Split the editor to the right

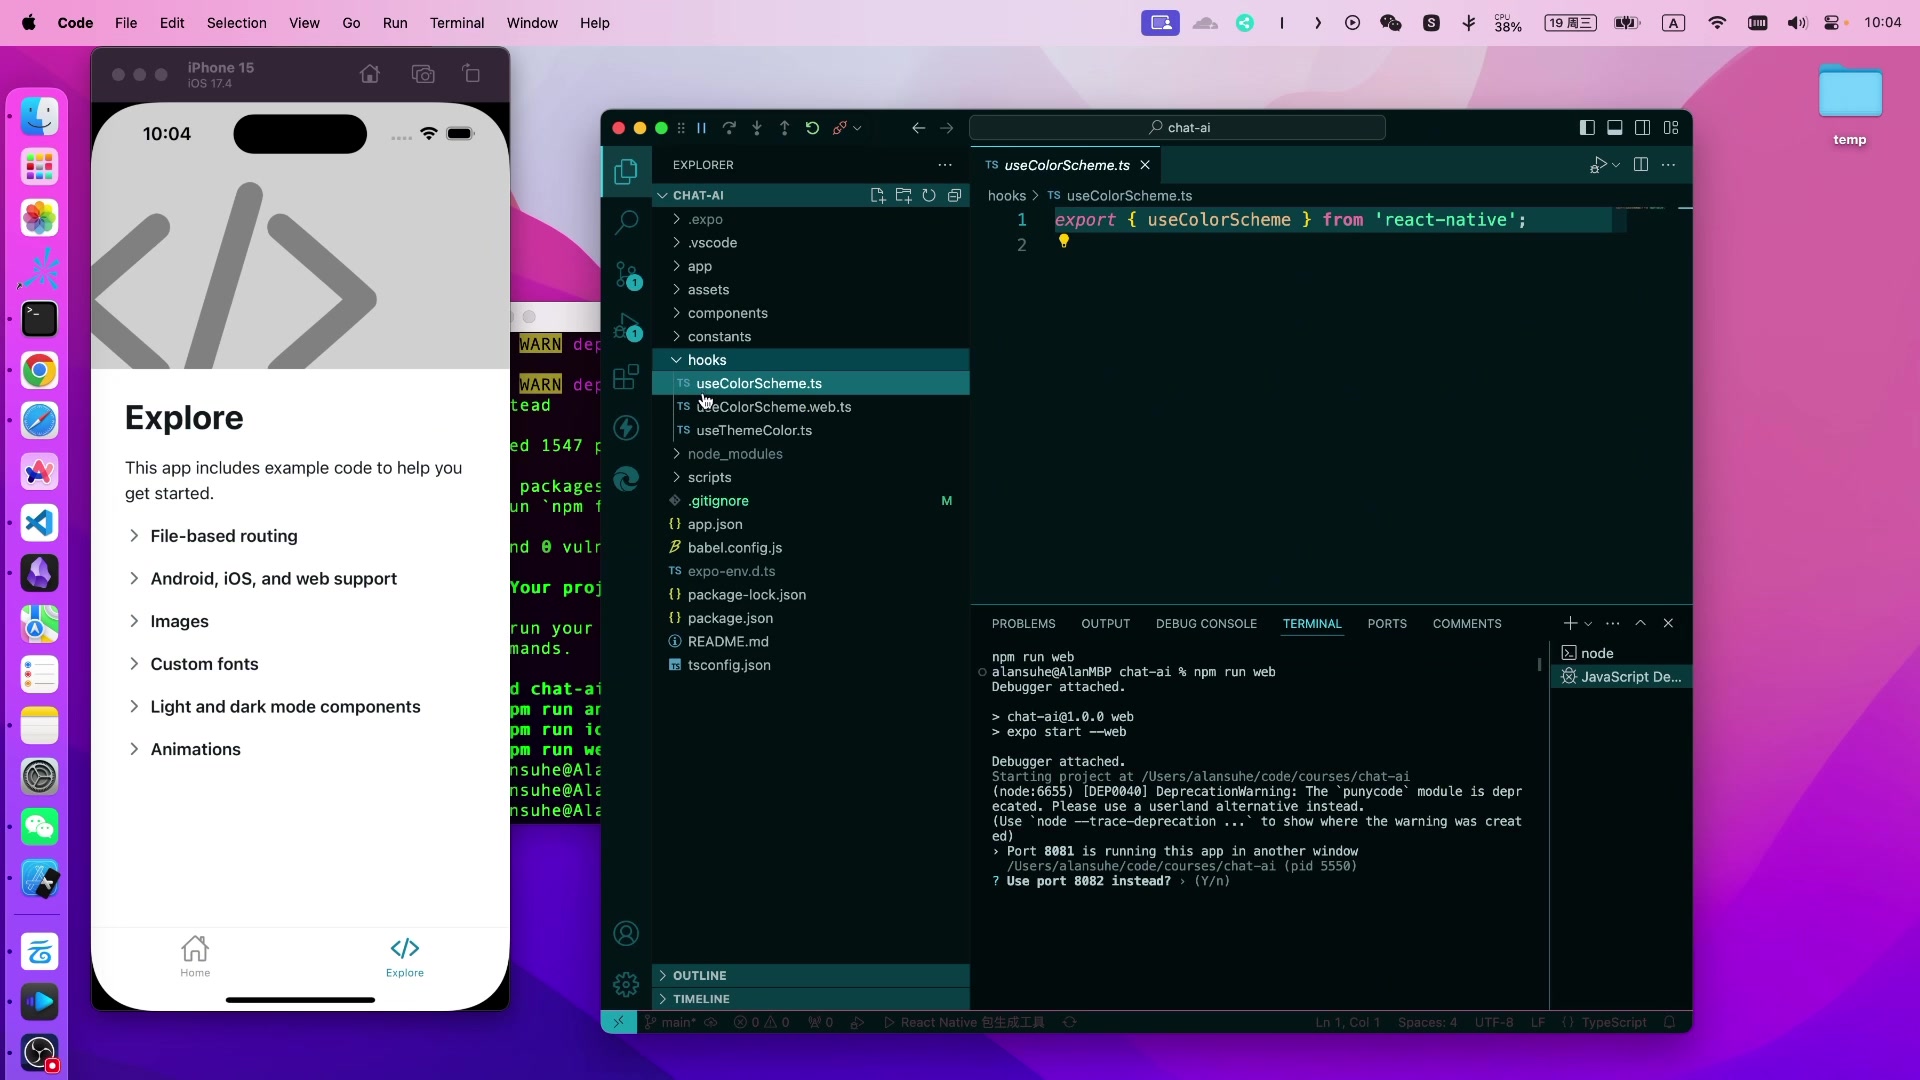(1640, 165)
